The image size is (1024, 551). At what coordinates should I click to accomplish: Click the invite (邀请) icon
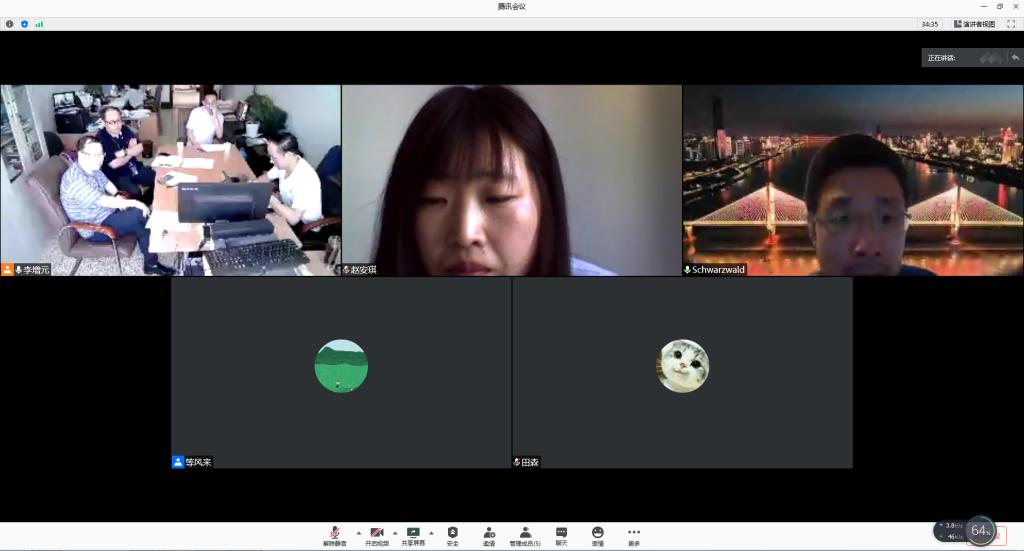click(x=489, y=533)
